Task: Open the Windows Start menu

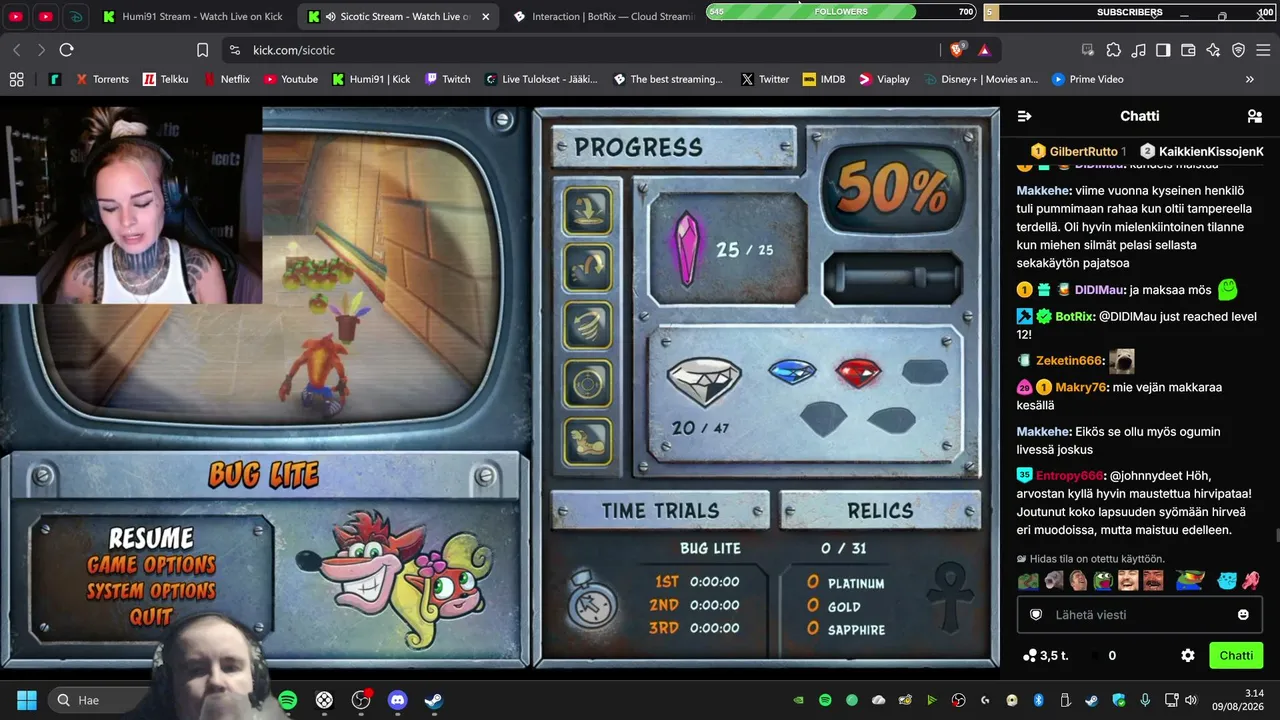Action: coord(27,700)
